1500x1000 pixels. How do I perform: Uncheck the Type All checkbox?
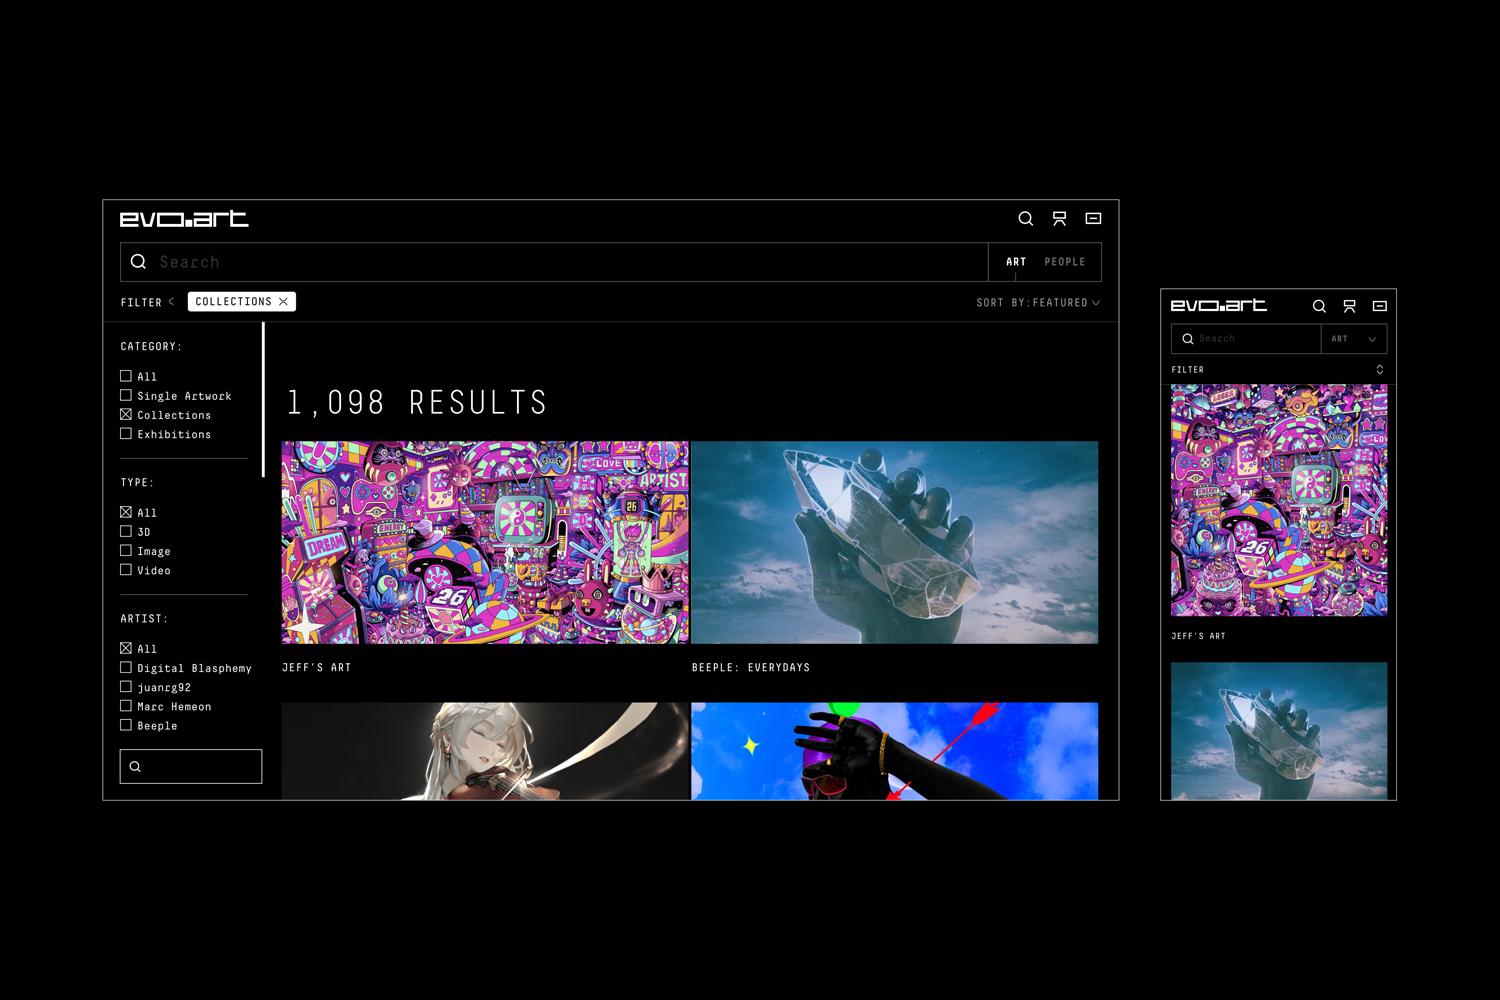pos(126,512)
